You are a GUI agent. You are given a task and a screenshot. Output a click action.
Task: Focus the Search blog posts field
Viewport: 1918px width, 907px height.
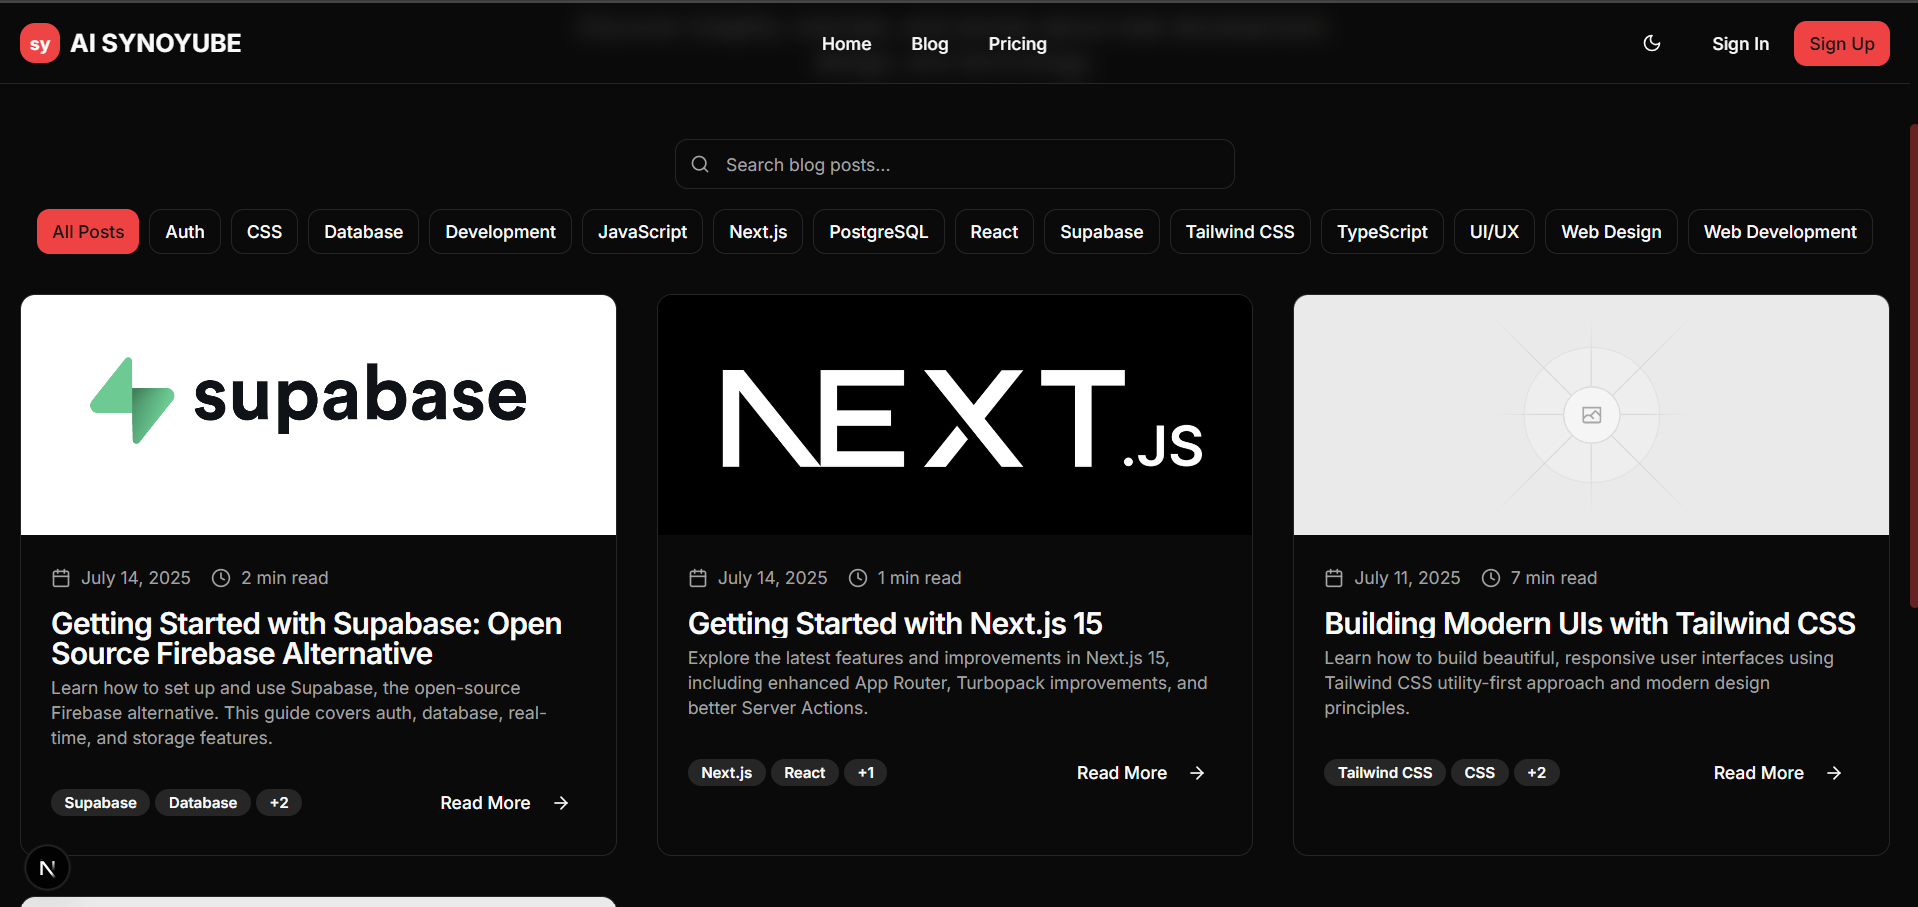[x=955, y=164]
